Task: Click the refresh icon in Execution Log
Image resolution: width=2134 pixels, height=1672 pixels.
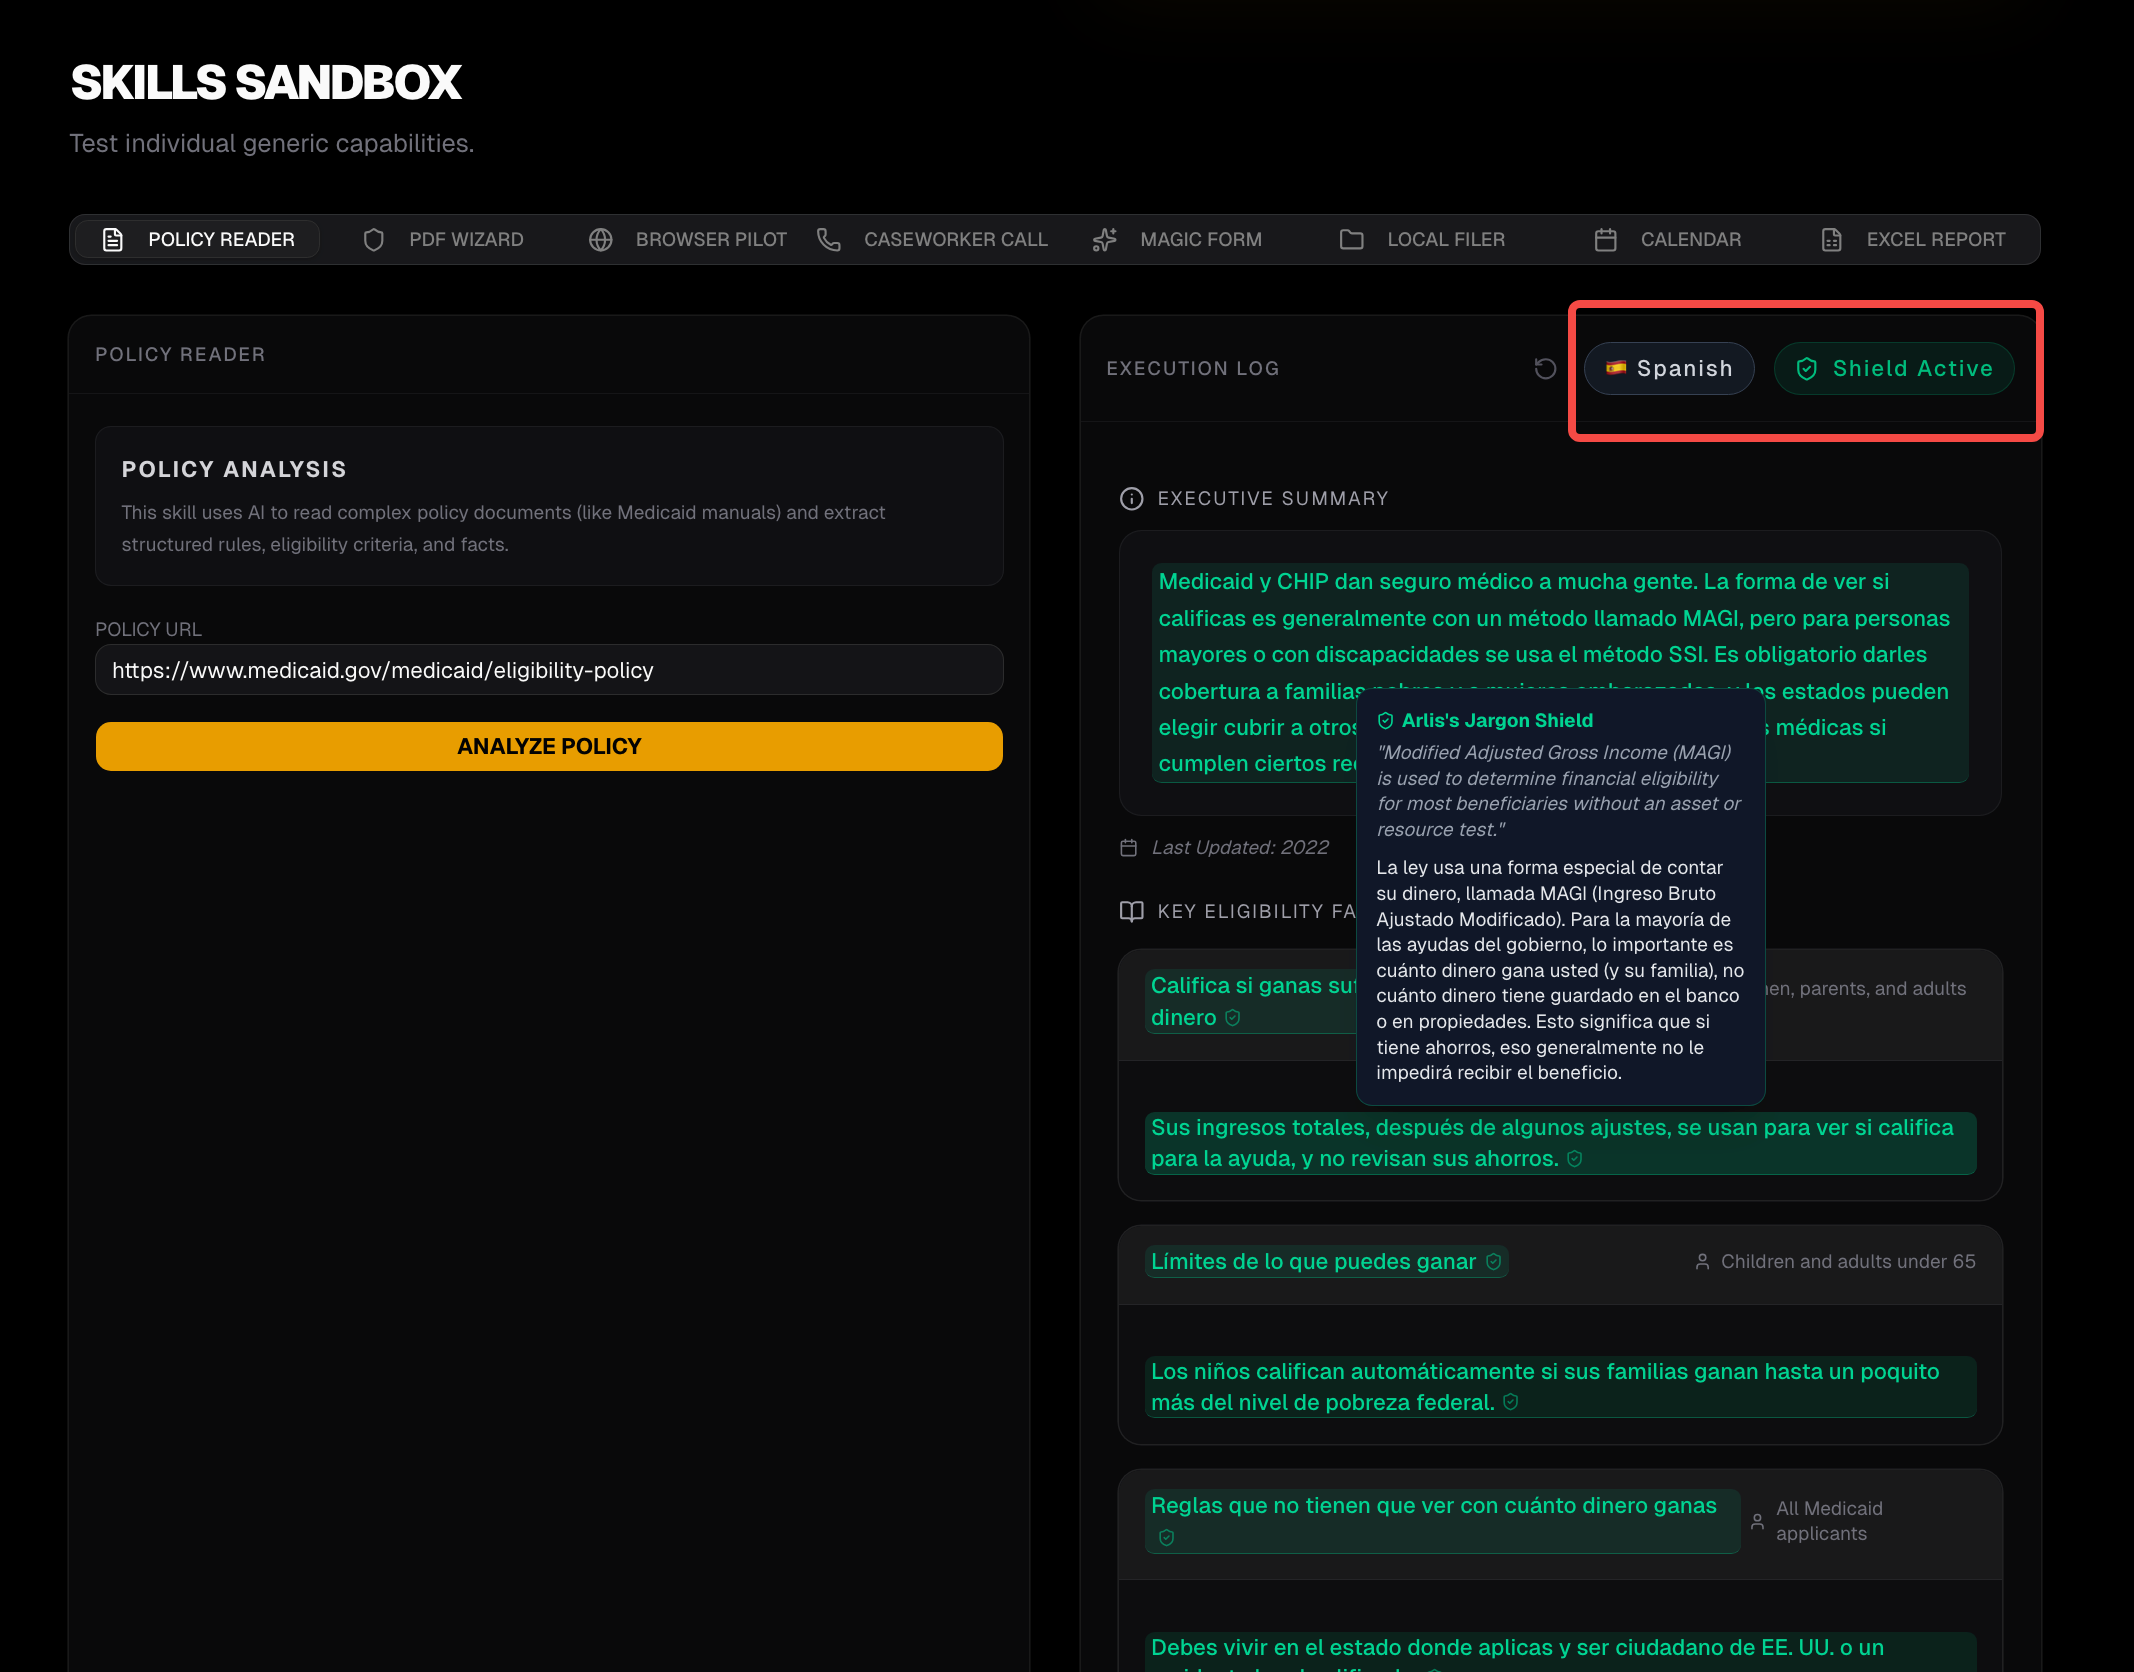Action: [x=1545, y=369]
